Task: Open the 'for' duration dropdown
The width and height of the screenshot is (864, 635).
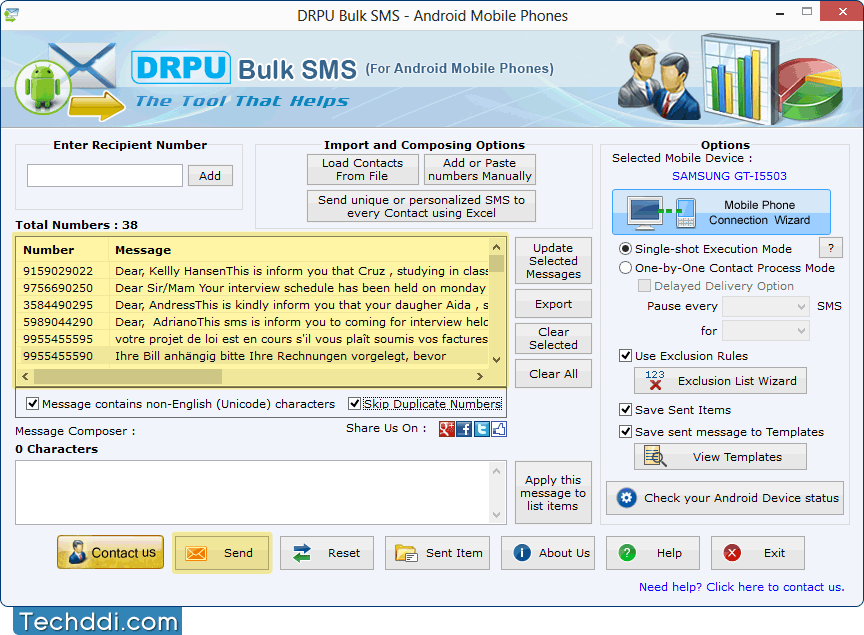Action: tap(766, 331)
